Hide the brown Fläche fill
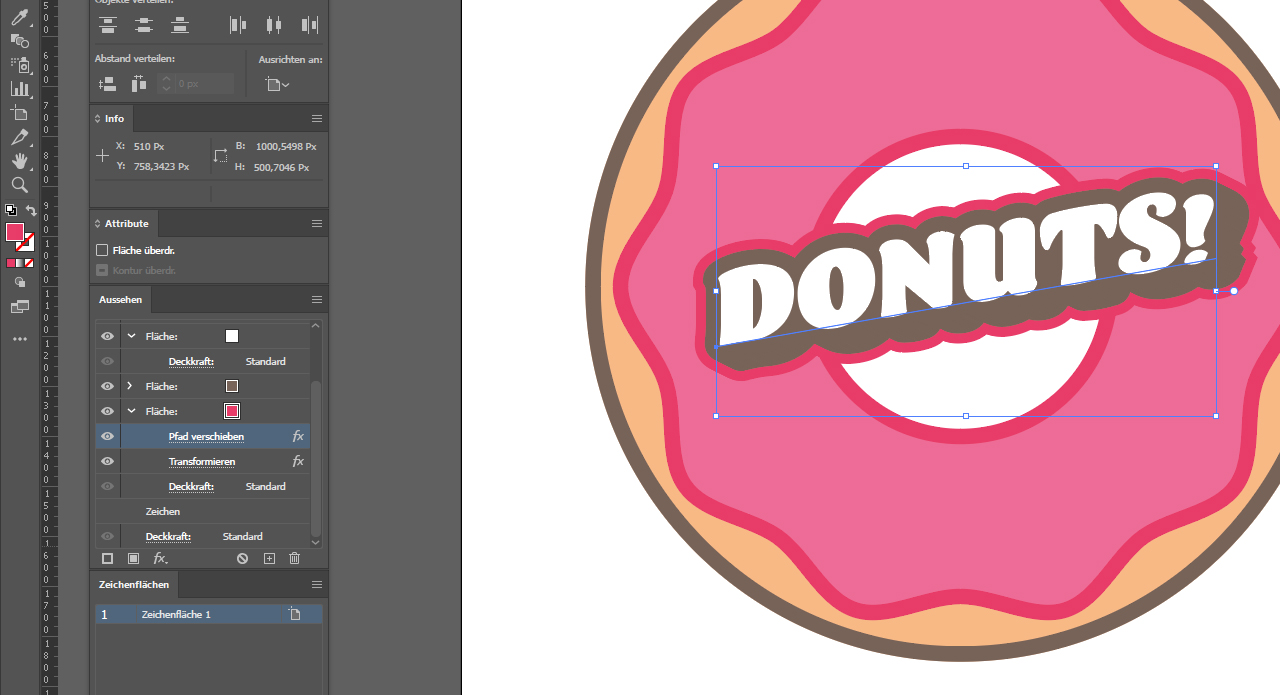 point(108,386)
